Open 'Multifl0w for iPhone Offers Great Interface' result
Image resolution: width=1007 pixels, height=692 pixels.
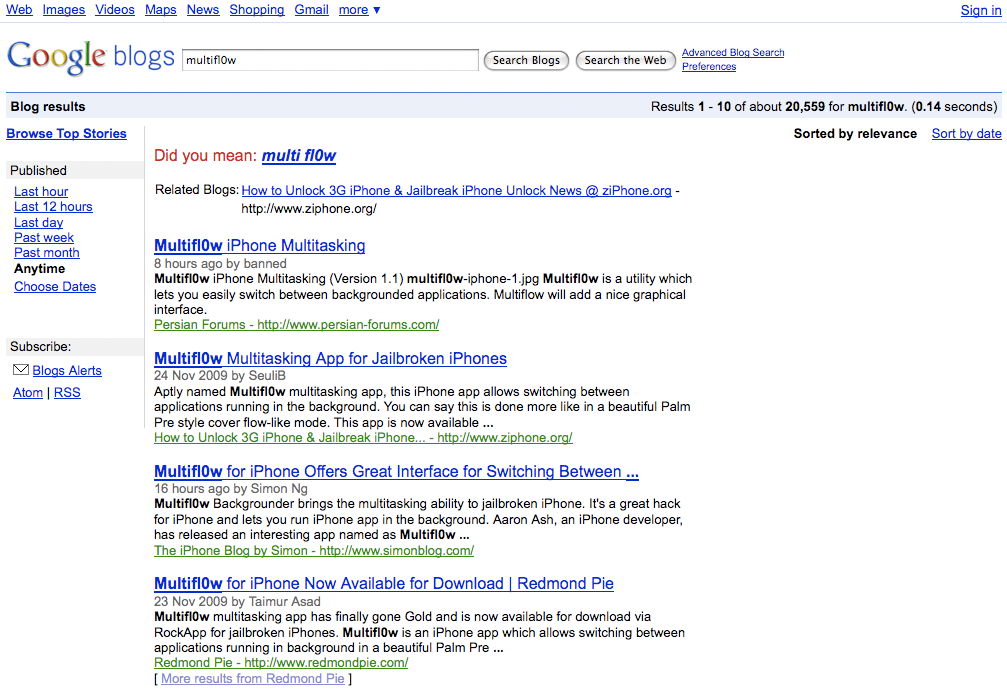[x=396, y=471]
